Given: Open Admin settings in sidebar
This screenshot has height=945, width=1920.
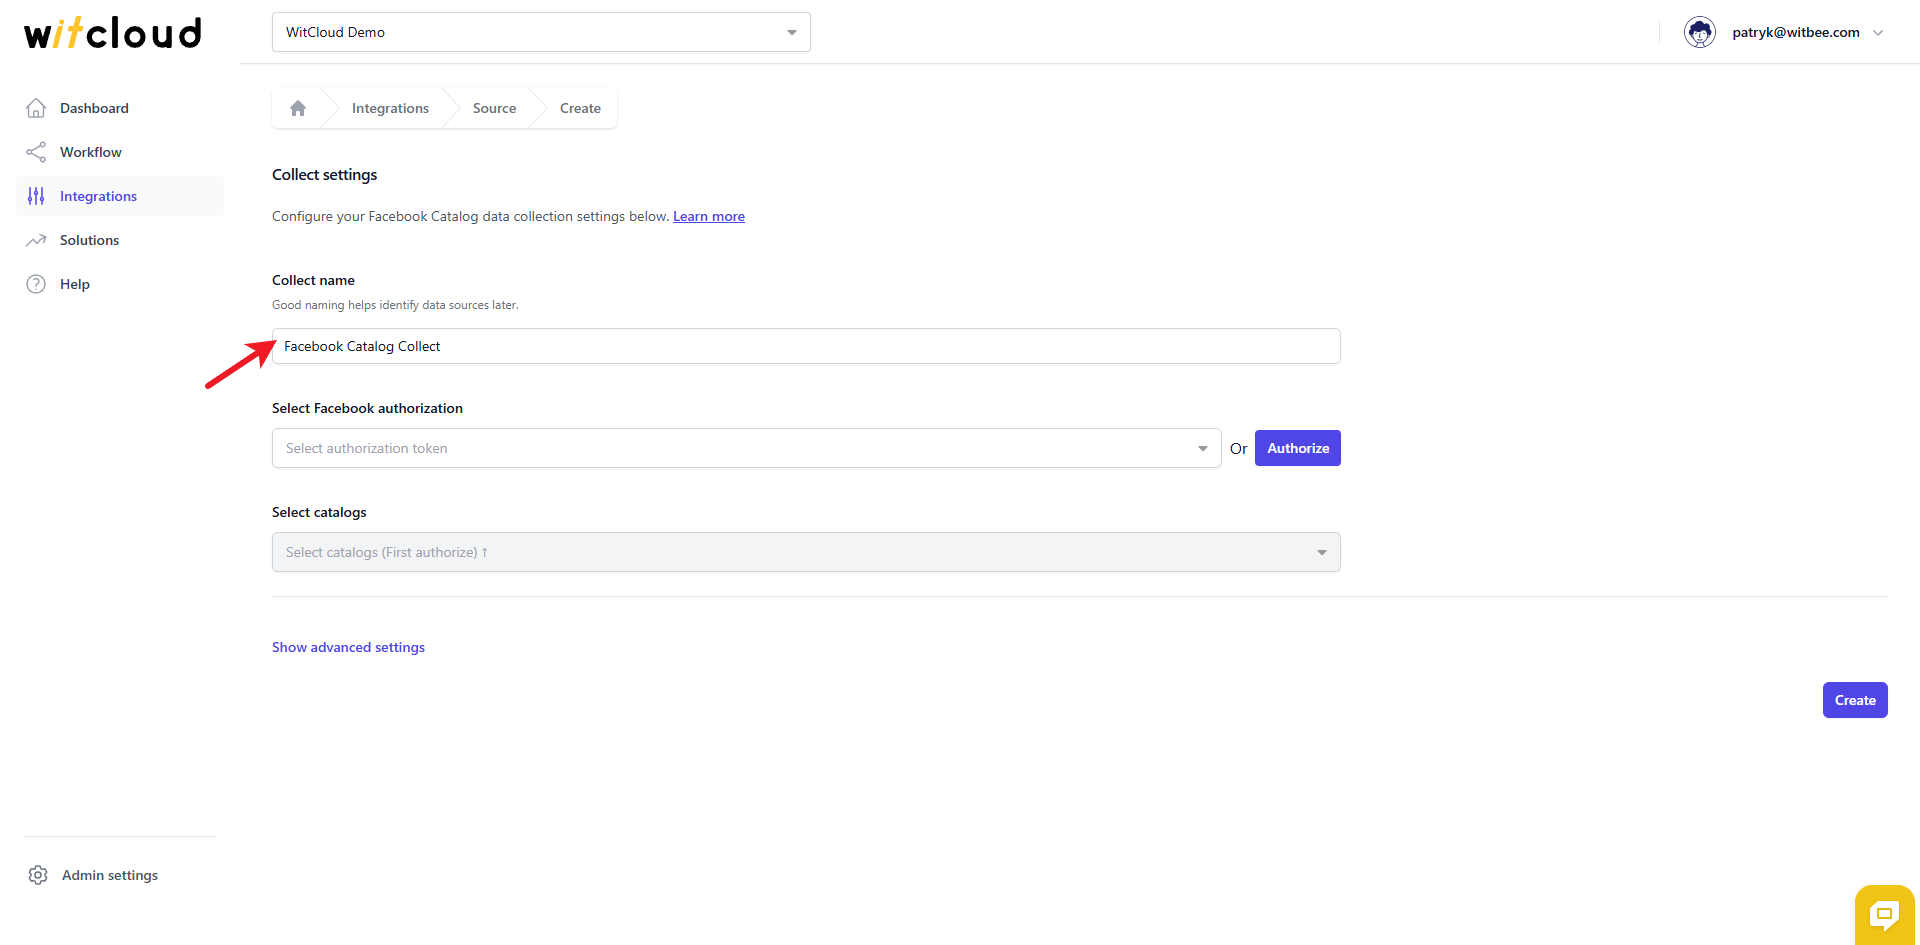Looking at the screenshot, I should click(110, 875).
